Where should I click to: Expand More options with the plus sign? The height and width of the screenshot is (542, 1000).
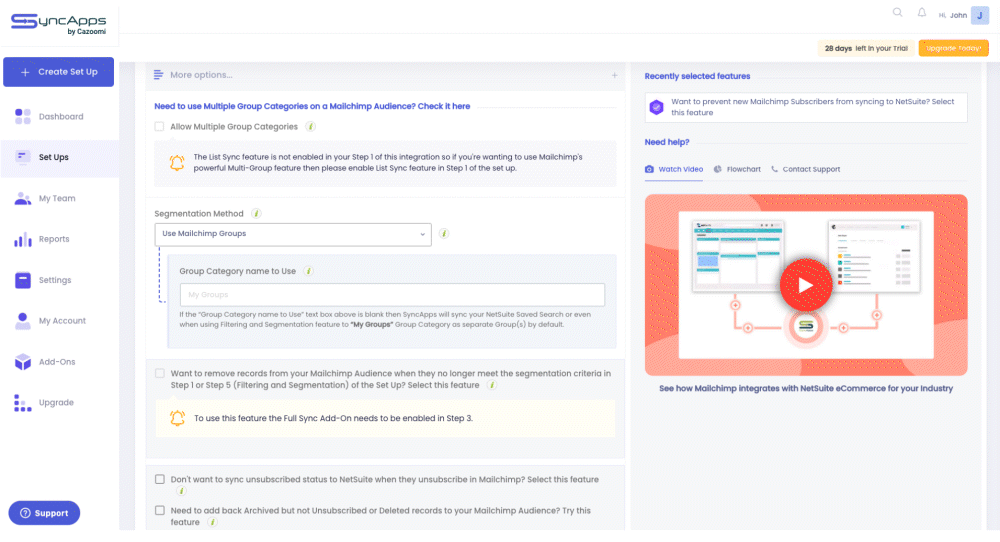coord(614,75)
